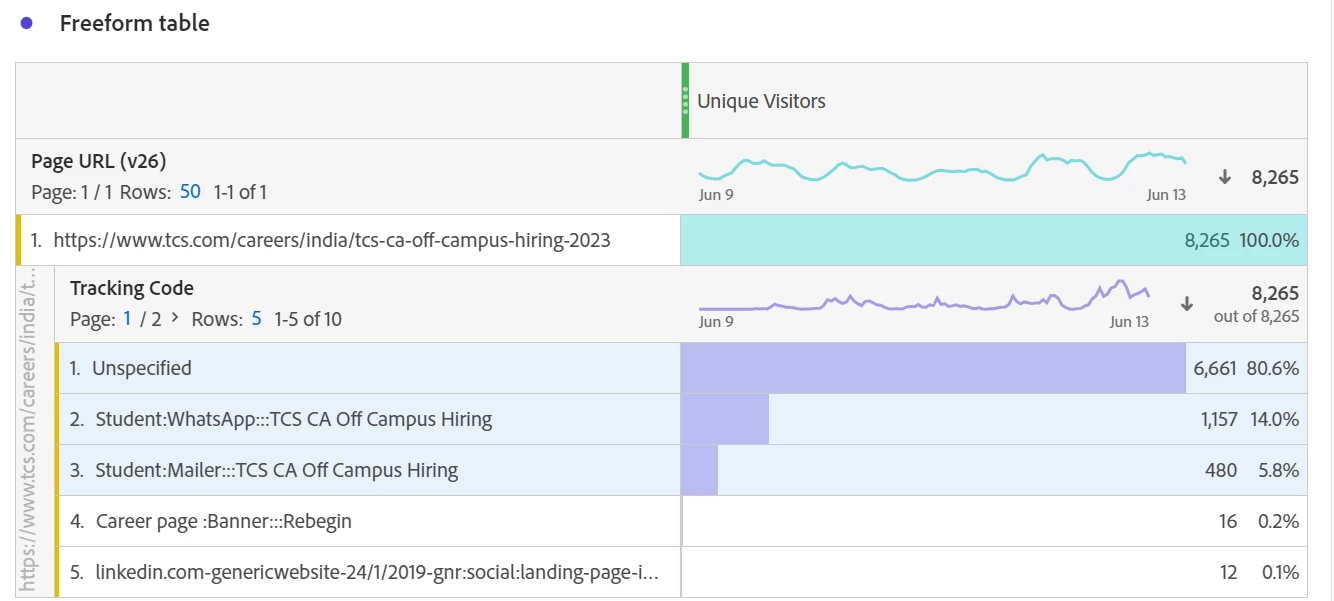Change Page URL rows count 50
This screenshot has height=601, width=1334.
(190, 191)
